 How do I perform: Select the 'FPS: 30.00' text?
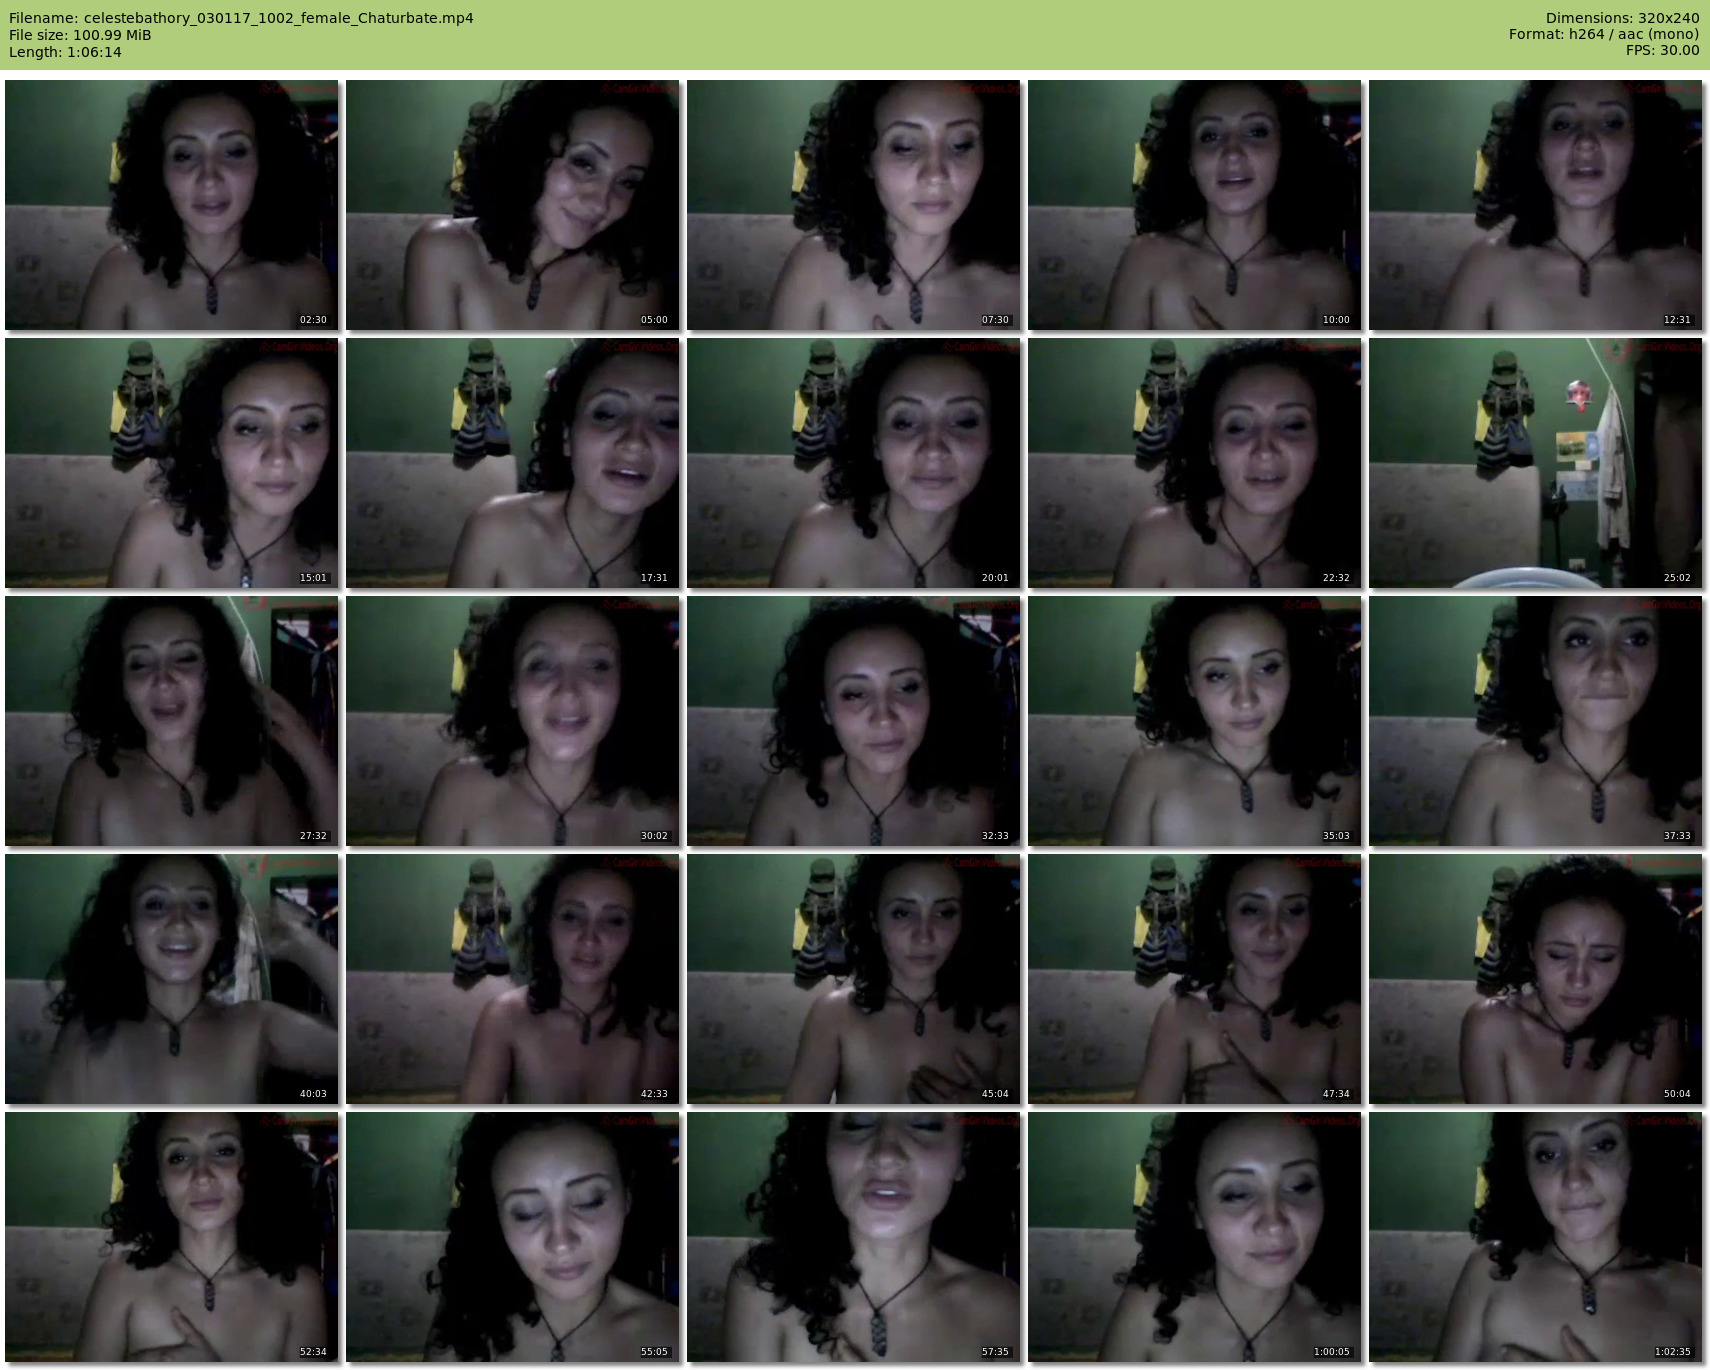[x=1662, y=50]
